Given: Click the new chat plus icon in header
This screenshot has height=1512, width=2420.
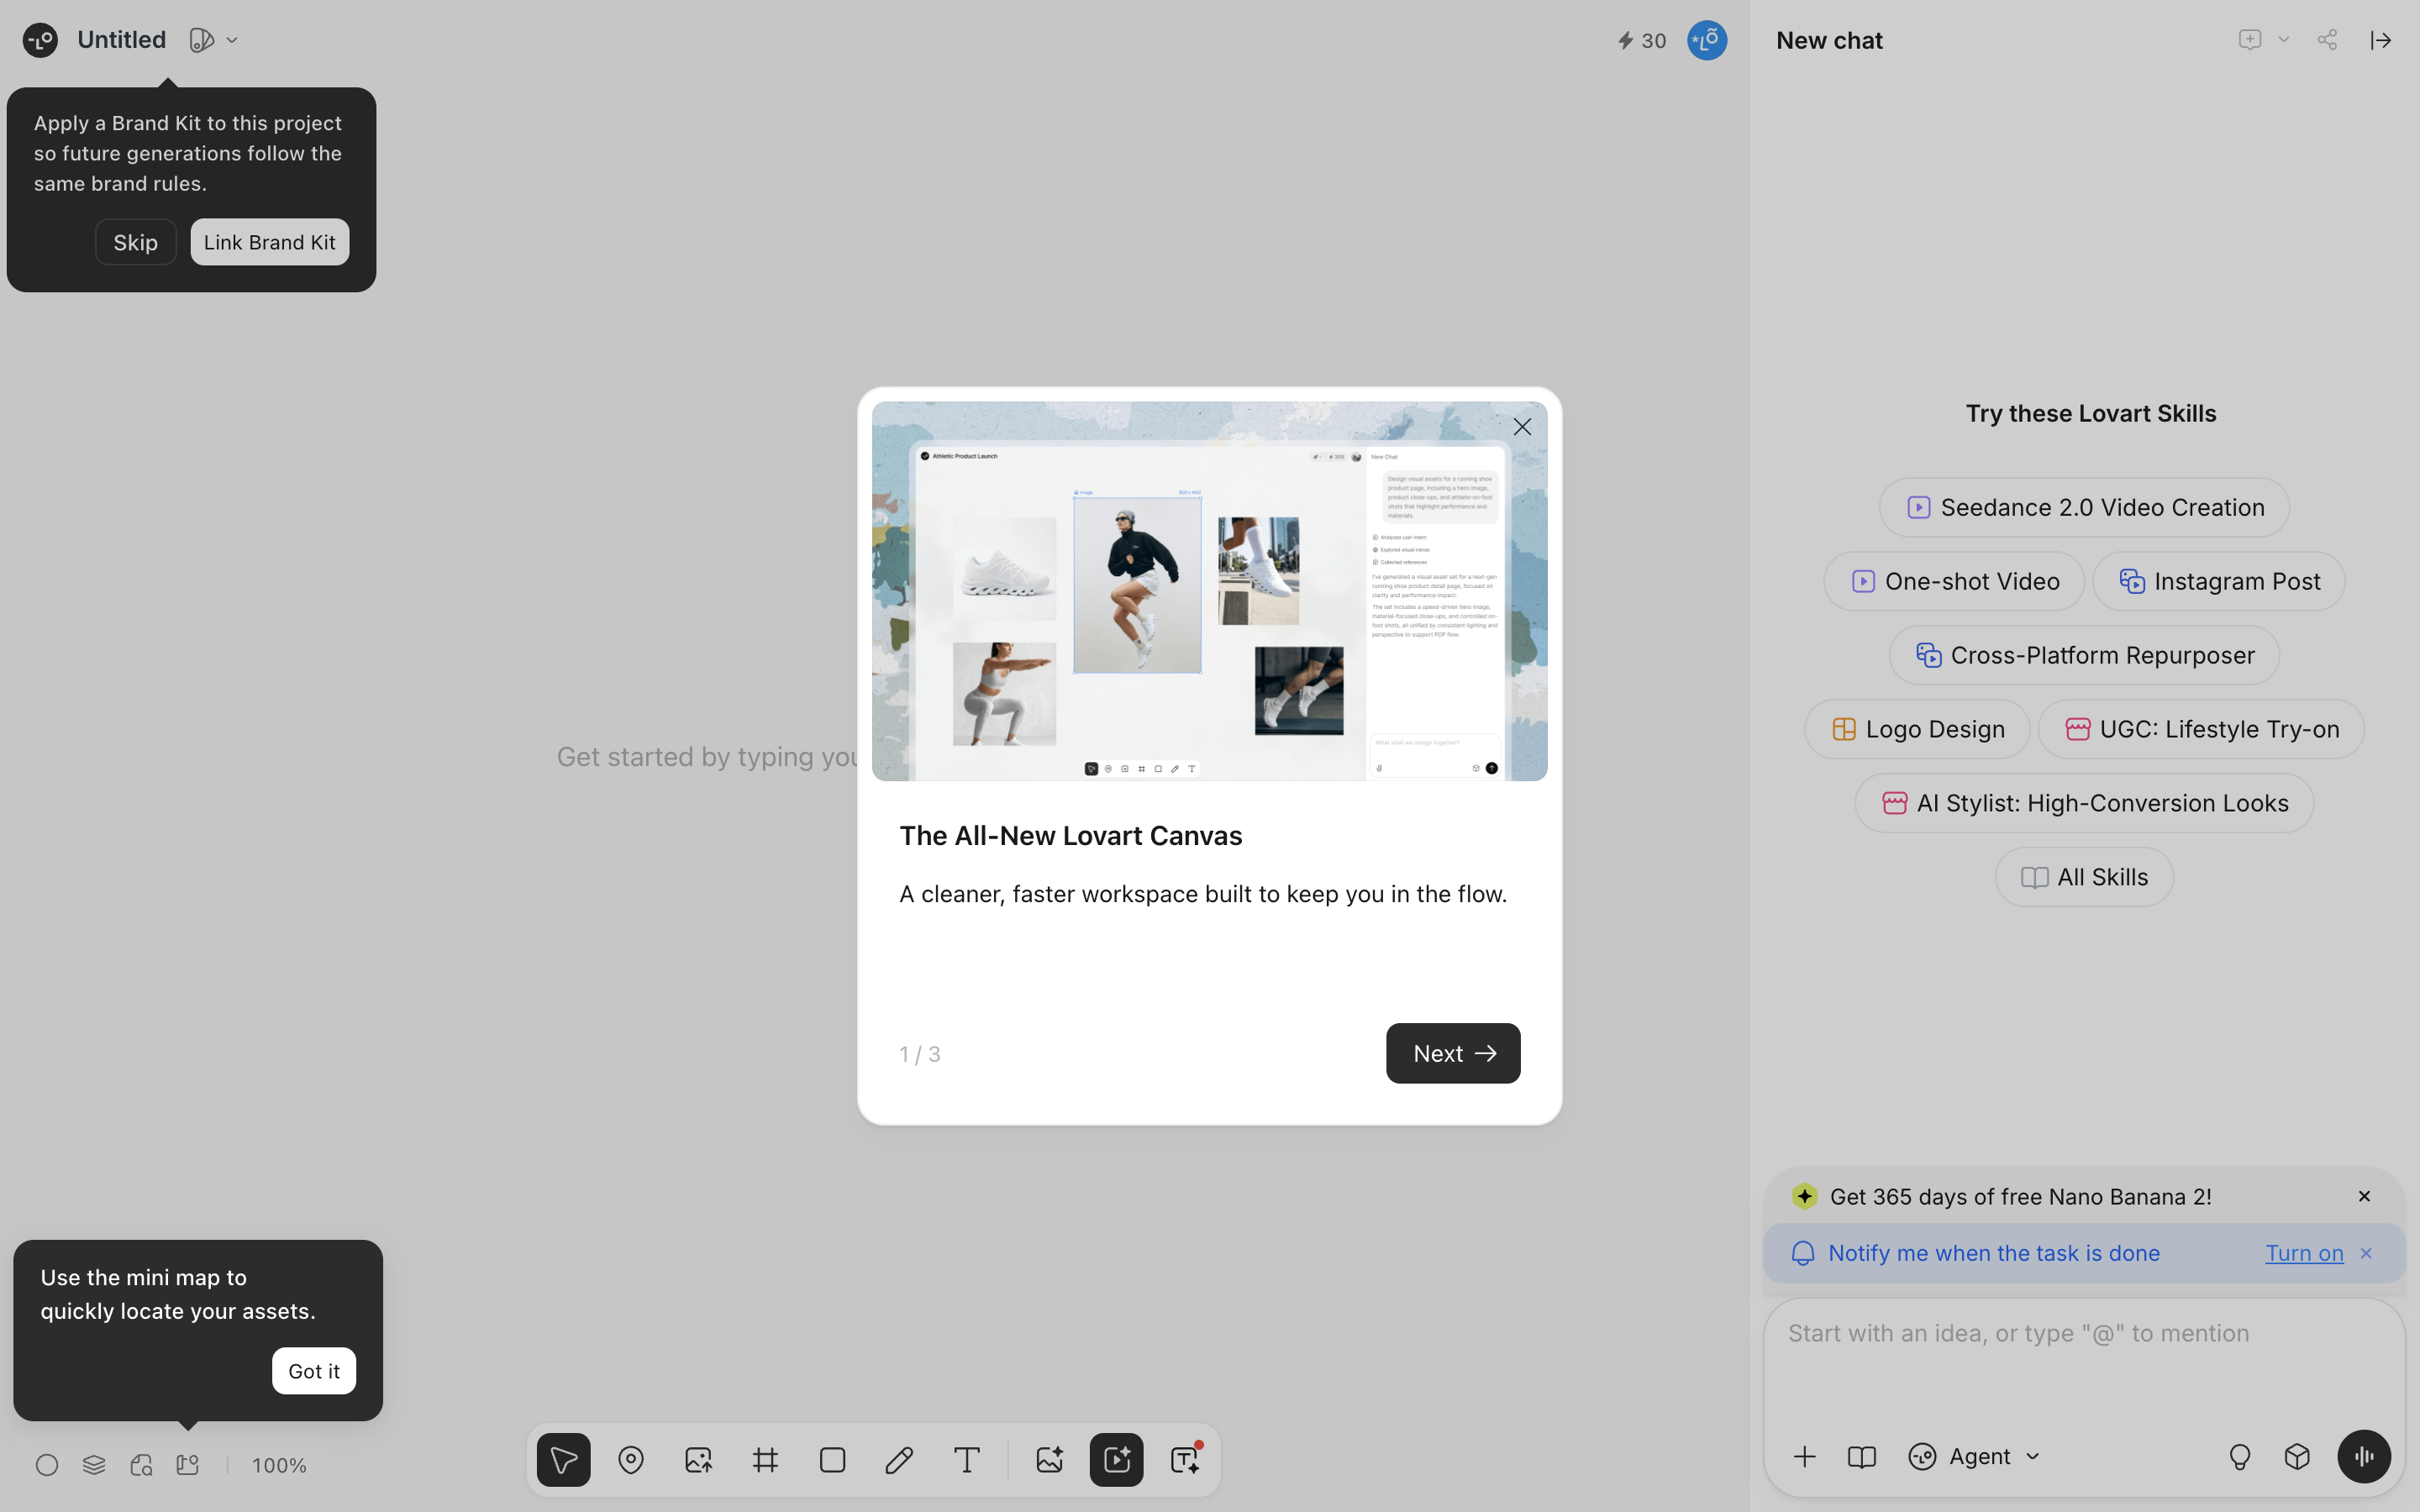Looking at the screenshot, I should tap(2250, 40).
